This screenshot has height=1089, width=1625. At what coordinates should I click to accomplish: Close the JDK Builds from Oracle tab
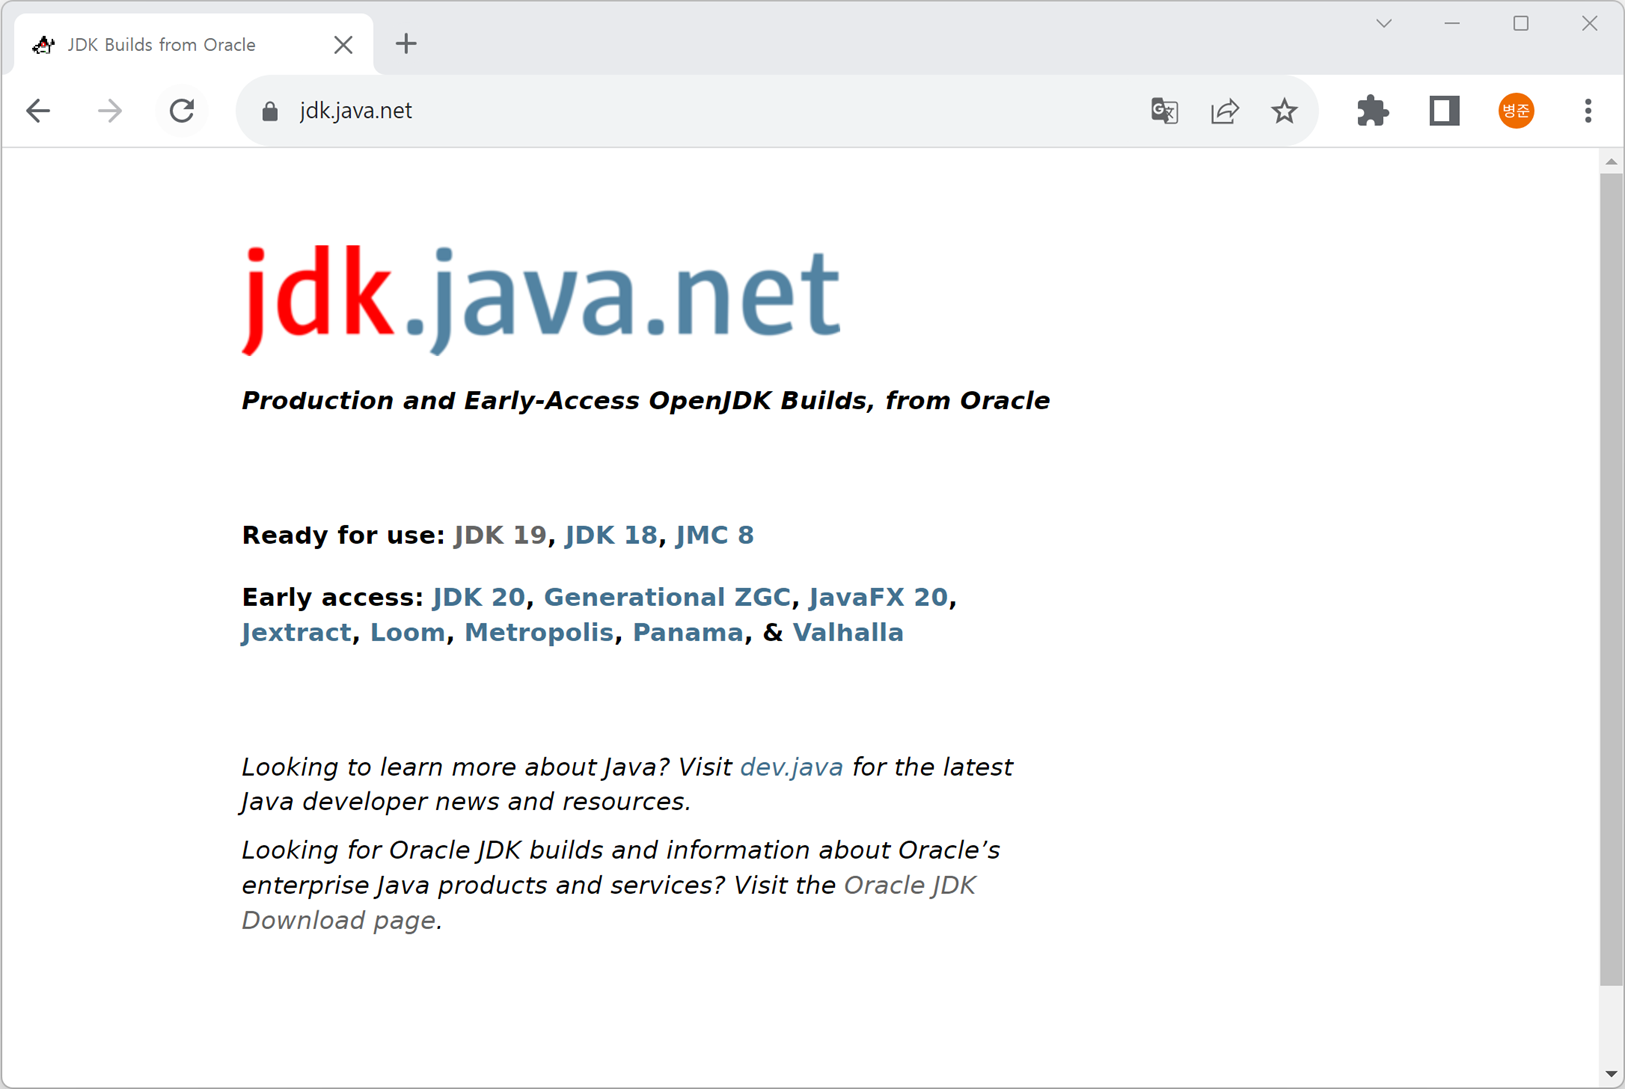(x=343, y=45)
